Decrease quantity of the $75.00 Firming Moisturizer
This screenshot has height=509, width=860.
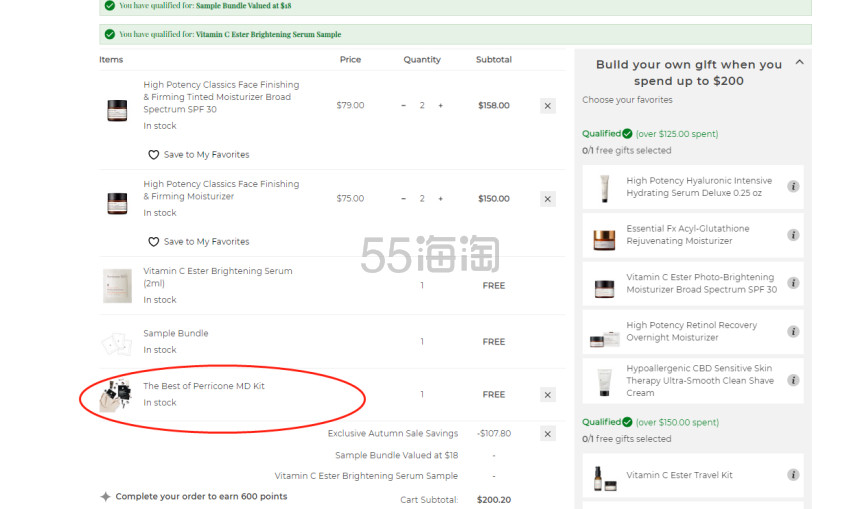(x=404, y=199)
